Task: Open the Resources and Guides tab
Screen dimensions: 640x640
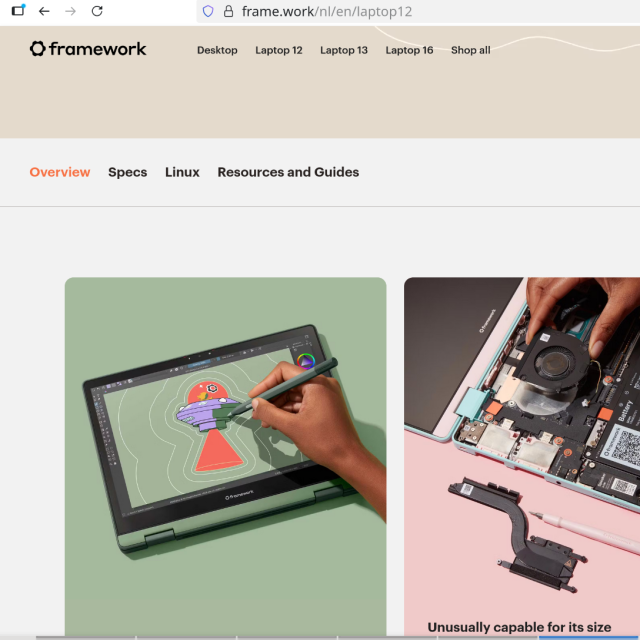Action: 288,172
